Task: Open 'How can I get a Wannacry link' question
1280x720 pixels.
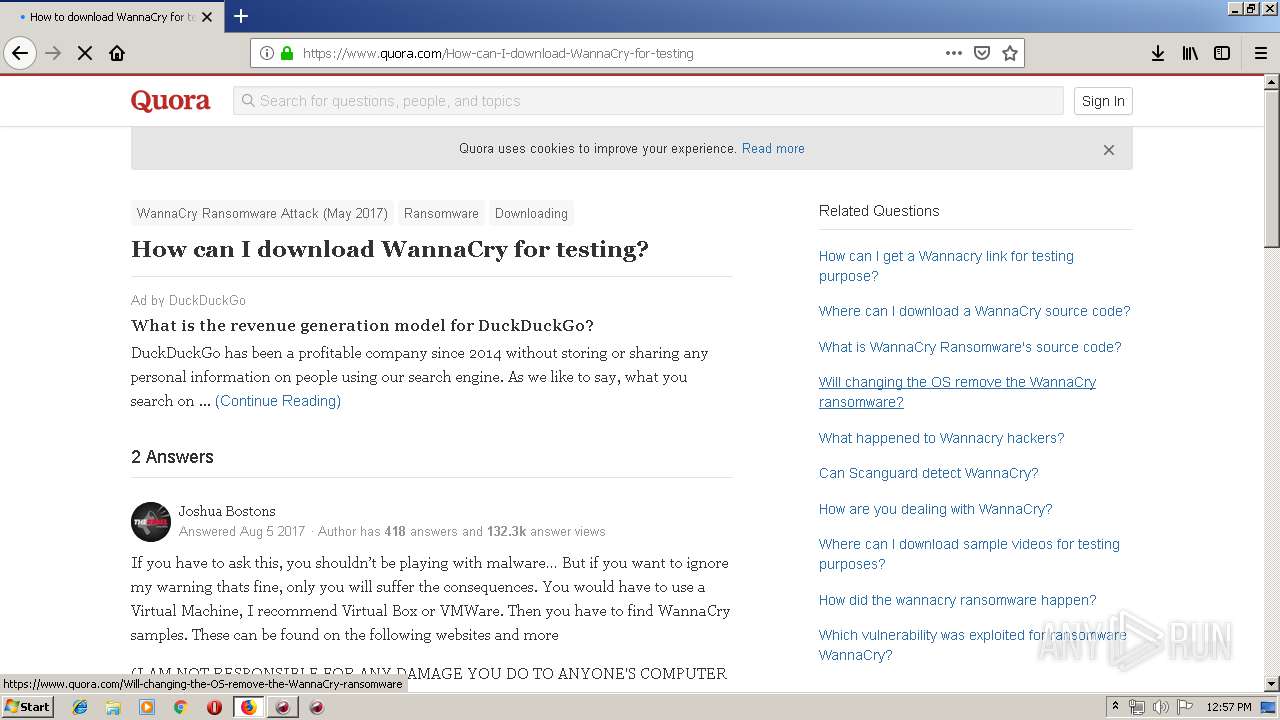Action: tap(946, 266)
